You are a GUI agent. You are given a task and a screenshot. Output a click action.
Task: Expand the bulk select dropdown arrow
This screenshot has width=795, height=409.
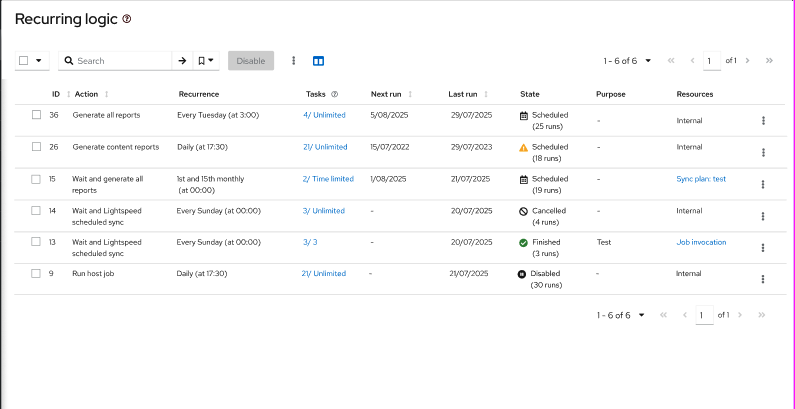(39, 61)
